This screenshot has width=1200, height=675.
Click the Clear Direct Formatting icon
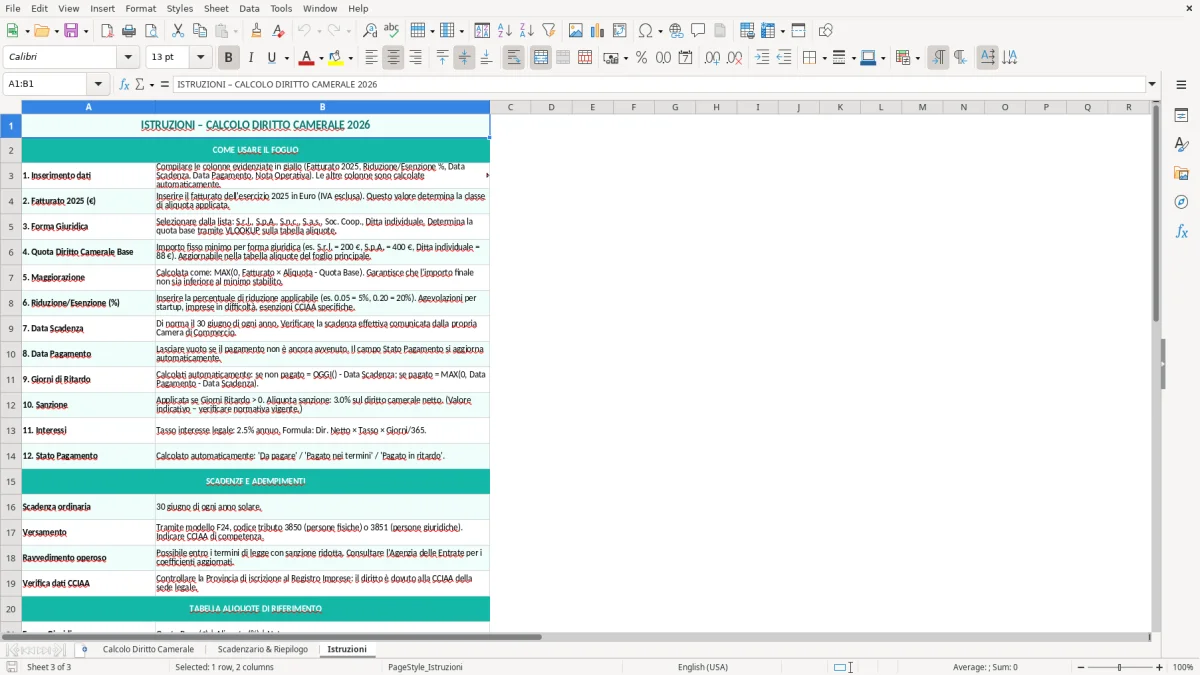tap(278, 31)
